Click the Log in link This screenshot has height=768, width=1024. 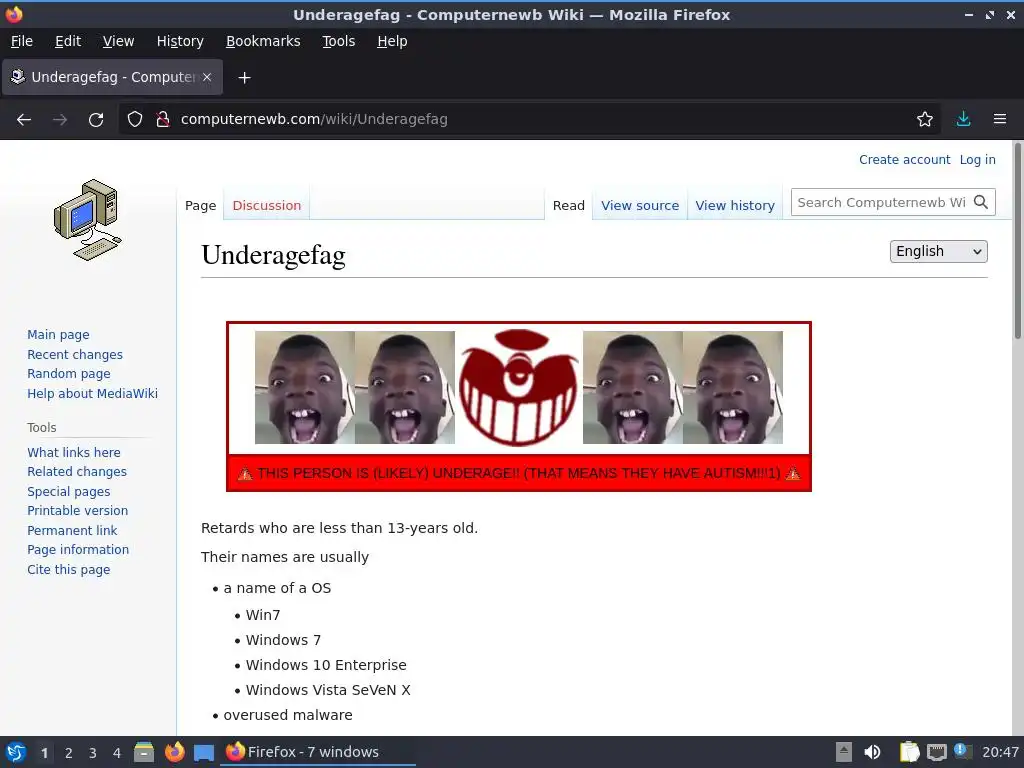pos(977,160)
